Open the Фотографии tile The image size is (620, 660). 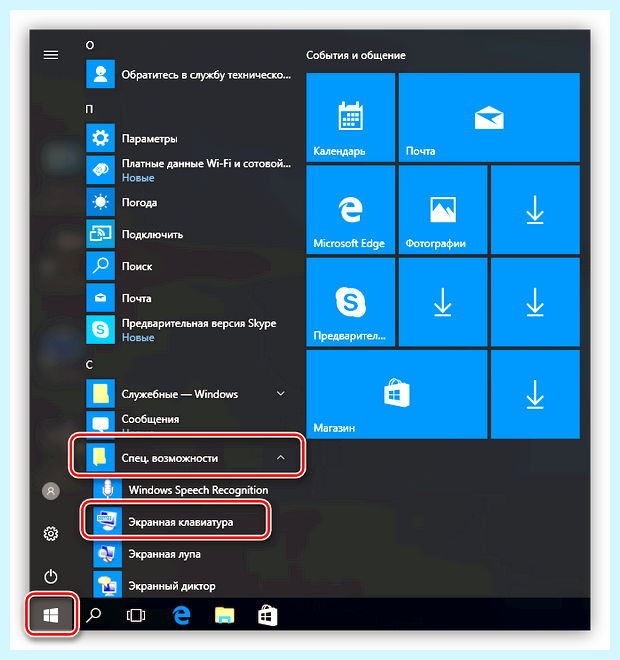443,210
